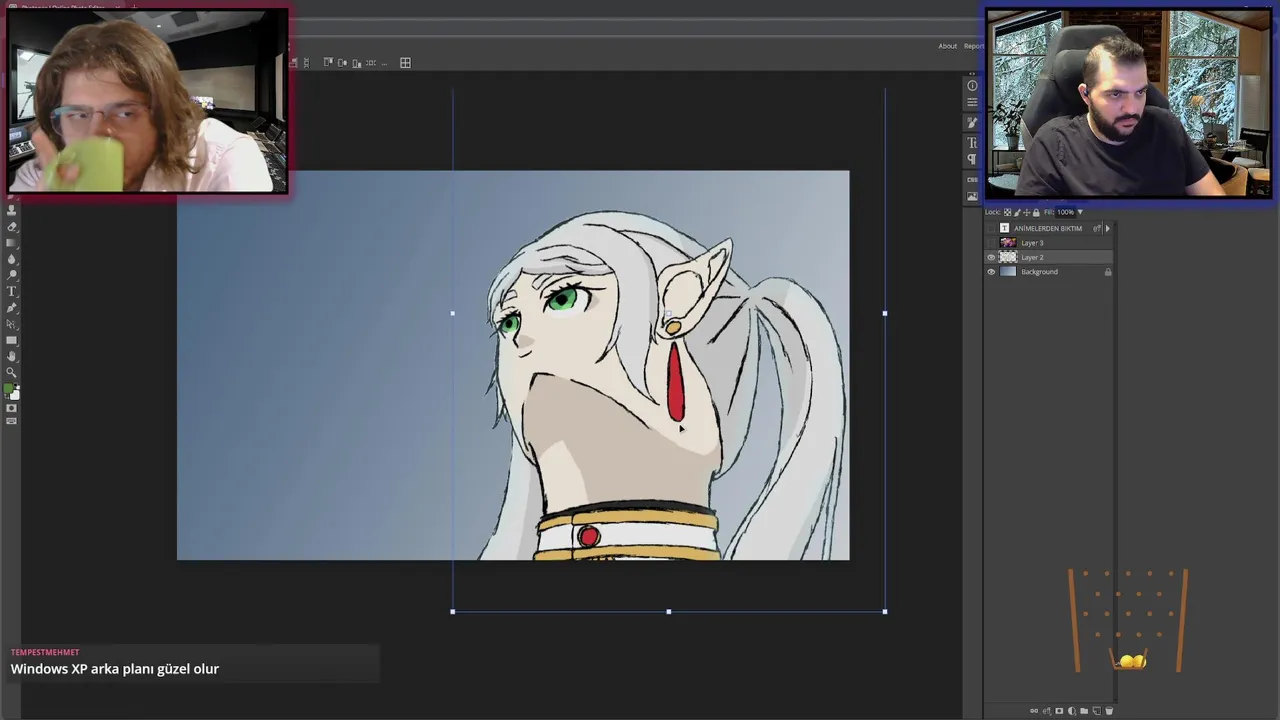Click the white background color swatch
This screenshot has height=720, width=1280.
tap(15, 395)
